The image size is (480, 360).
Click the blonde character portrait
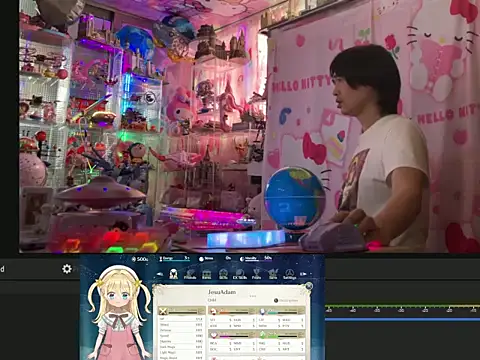(x=119, y=313)
